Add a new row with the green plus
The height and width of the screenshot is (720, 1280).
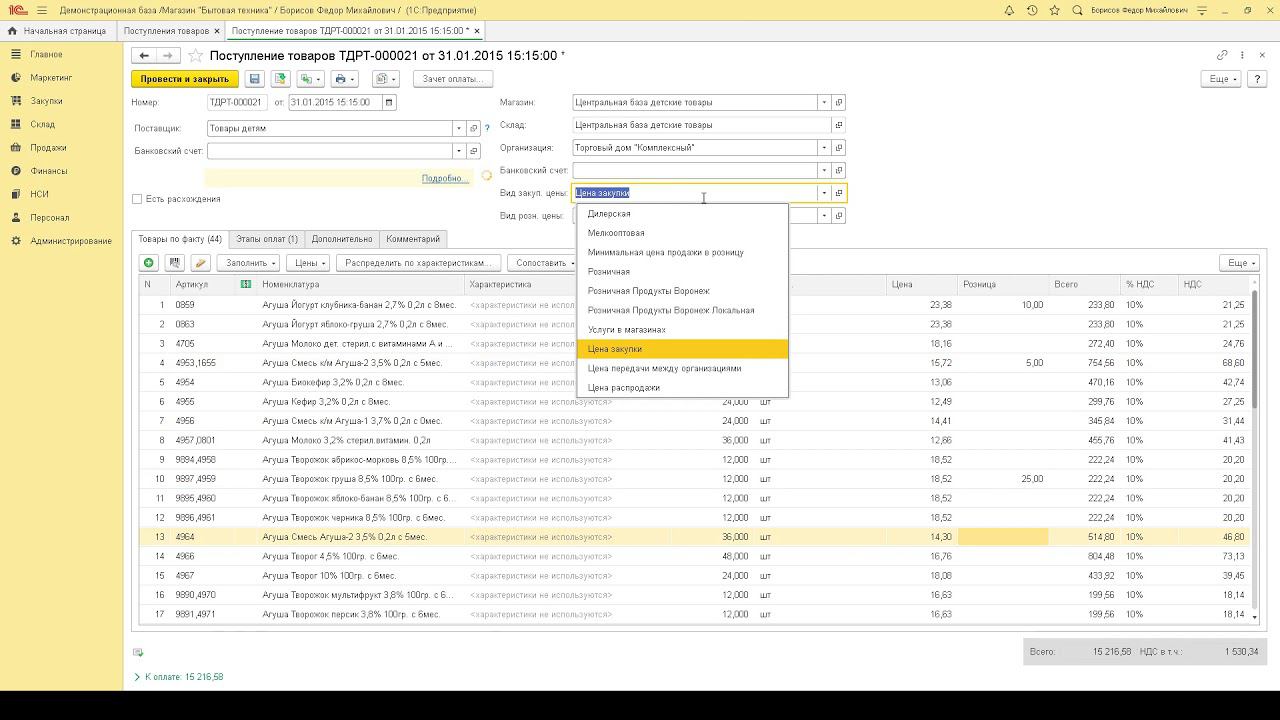tap(149, 263)
